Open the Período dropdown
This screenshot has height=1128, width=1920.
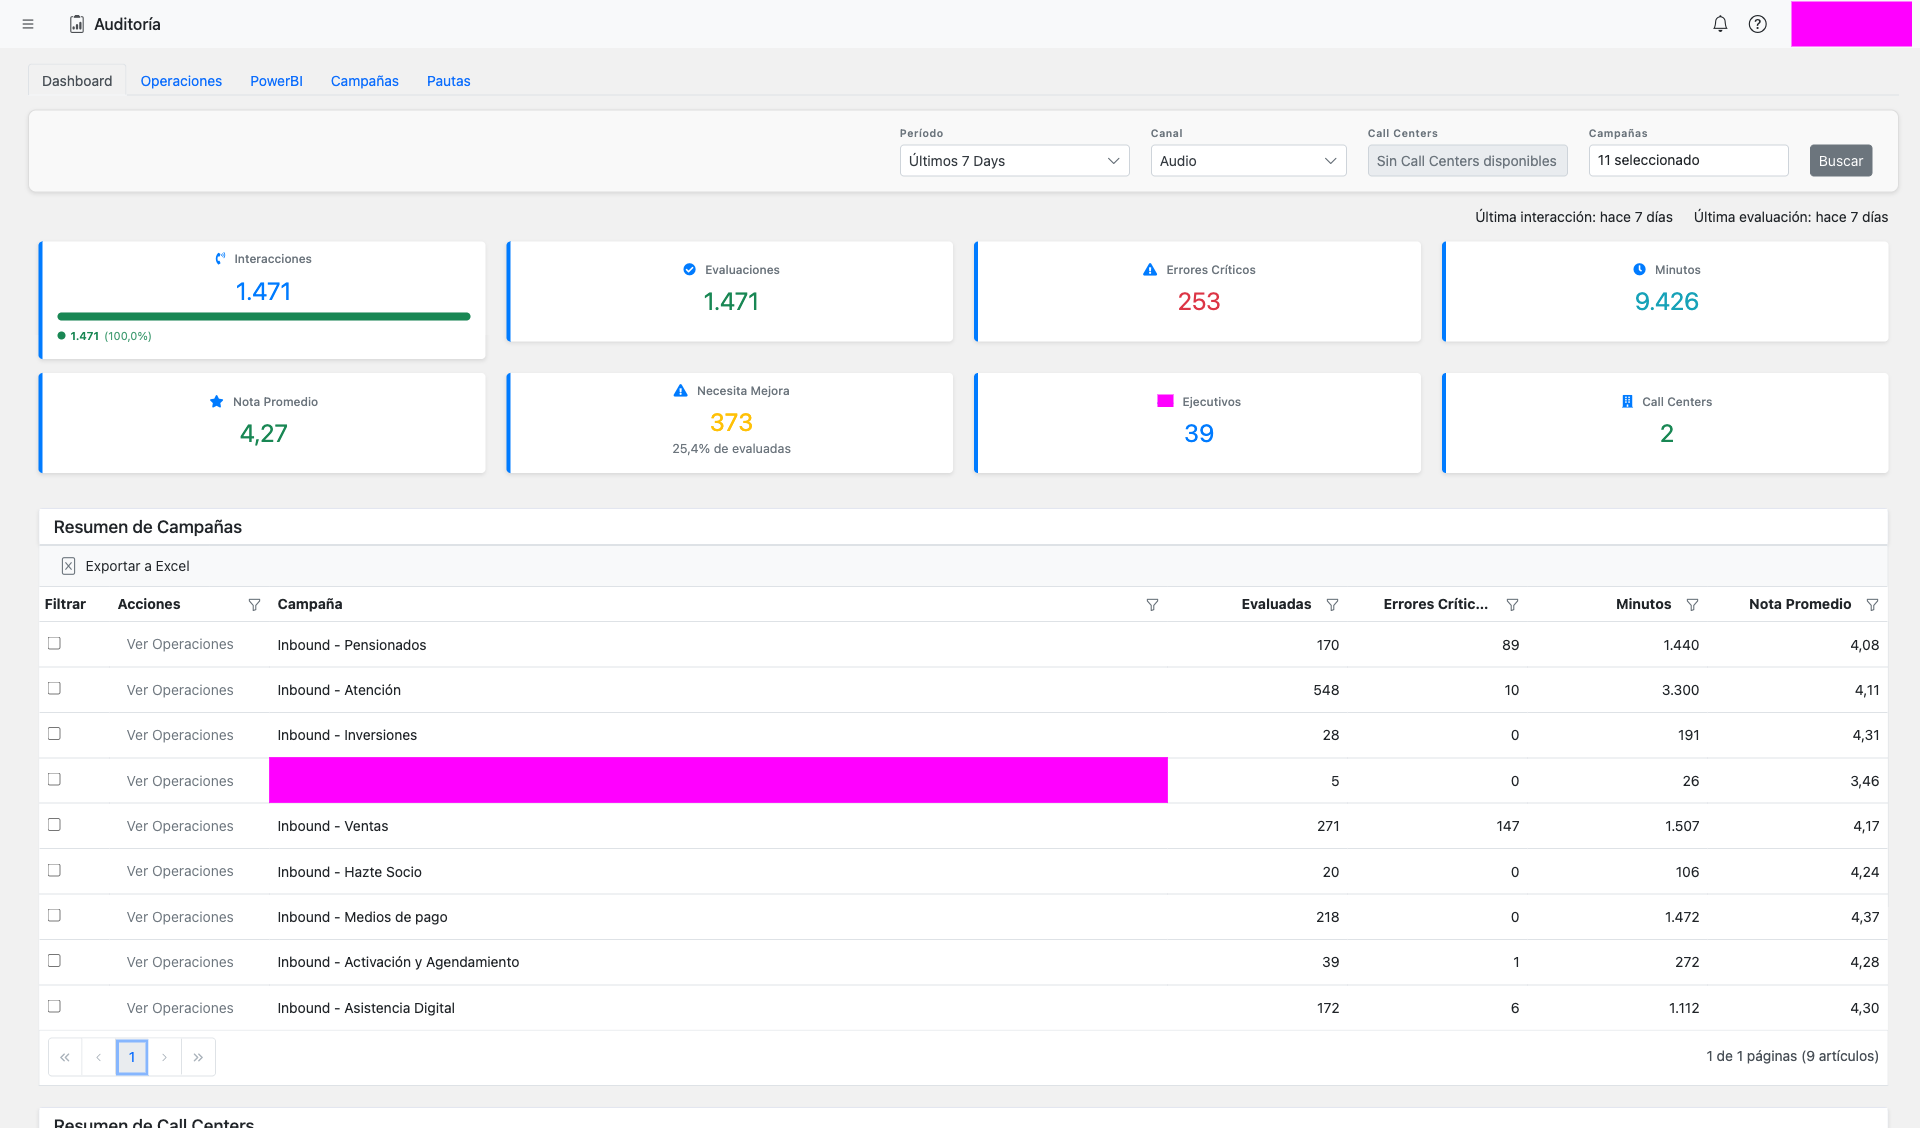[x=1013, y=160]
